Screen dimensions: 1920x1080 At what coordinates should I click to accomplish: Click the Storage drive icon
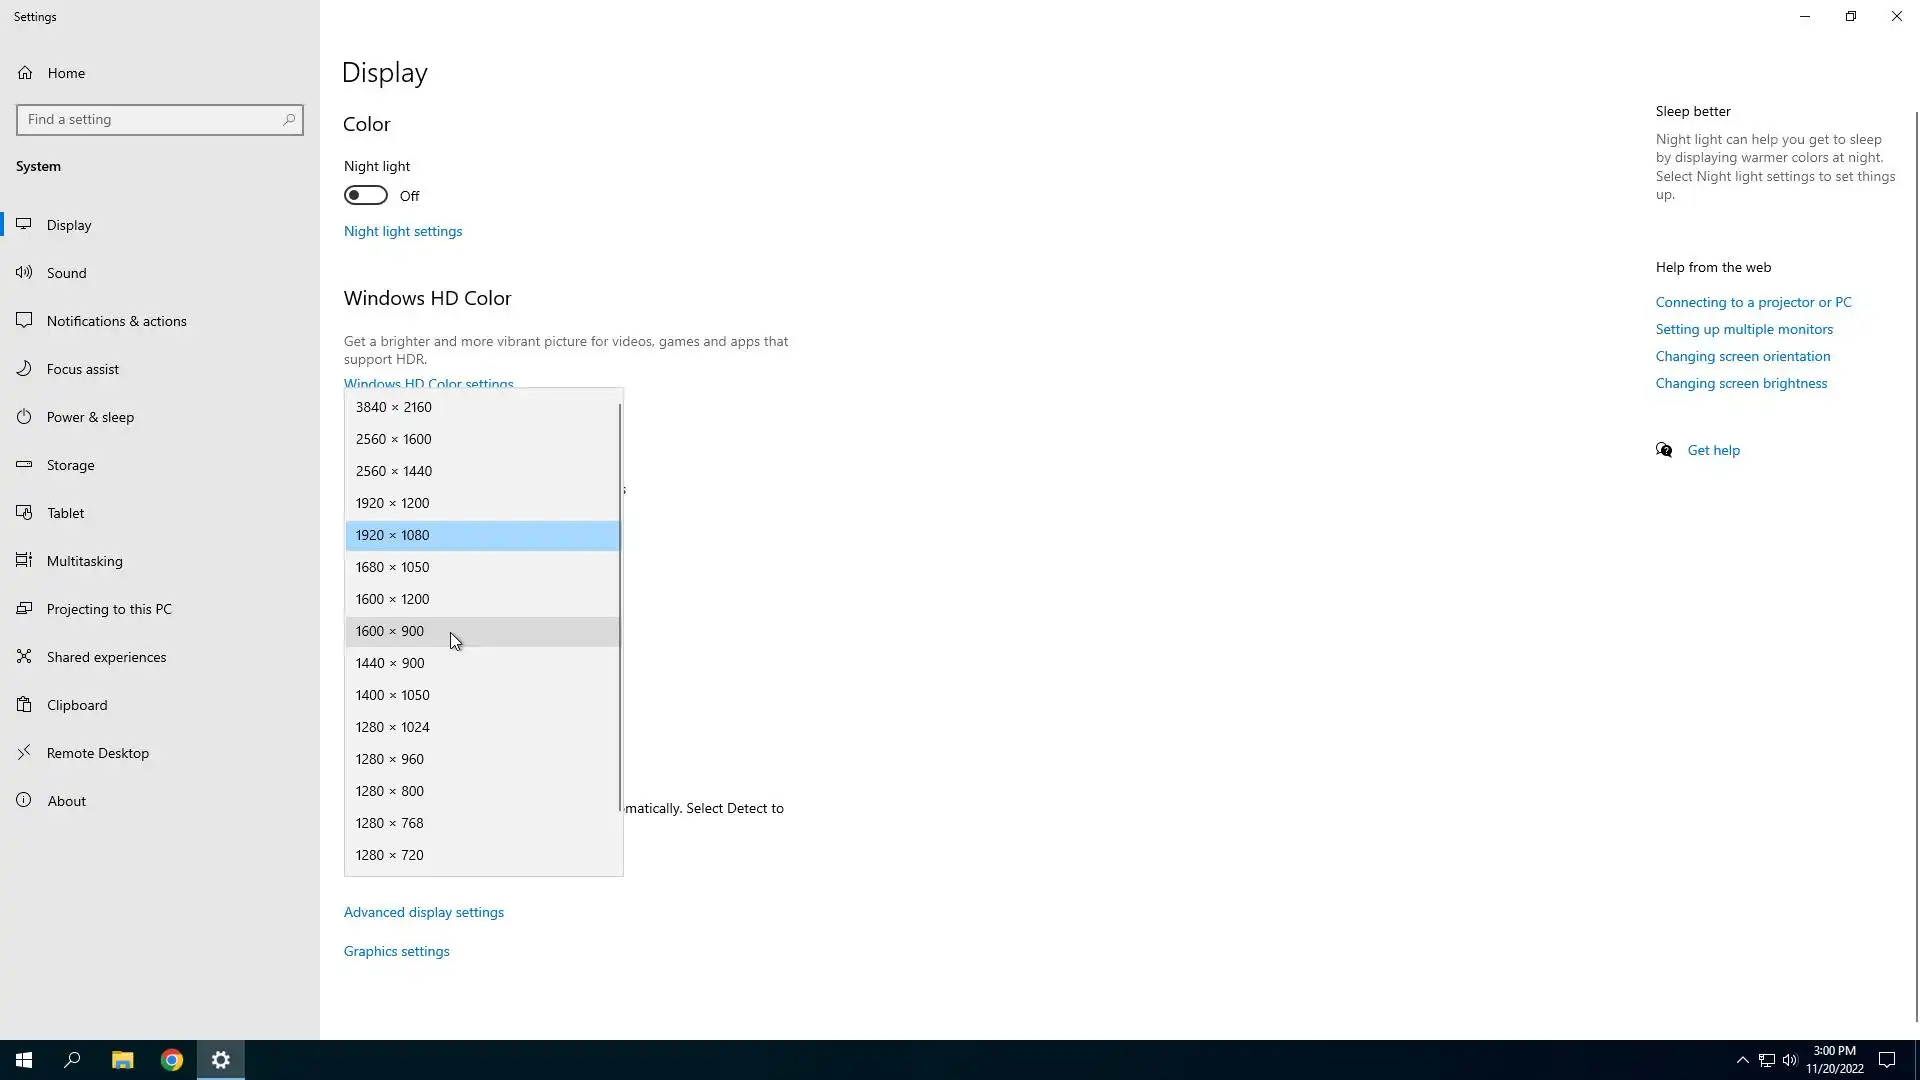24,464
